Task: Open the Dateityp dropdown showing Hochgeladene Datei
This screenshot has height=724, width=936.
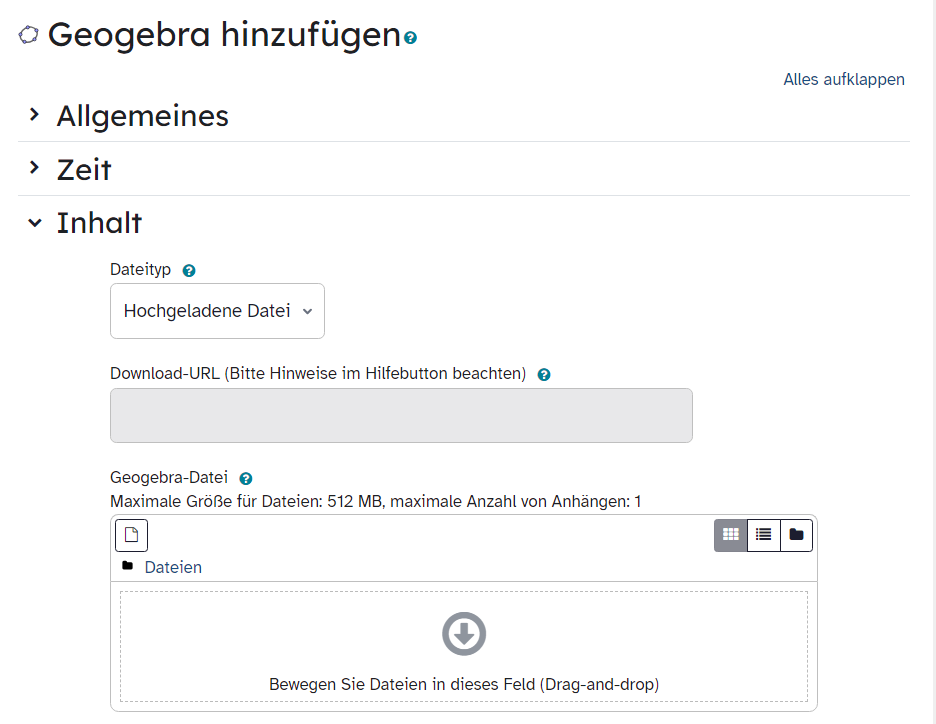Action: (217, 311)
